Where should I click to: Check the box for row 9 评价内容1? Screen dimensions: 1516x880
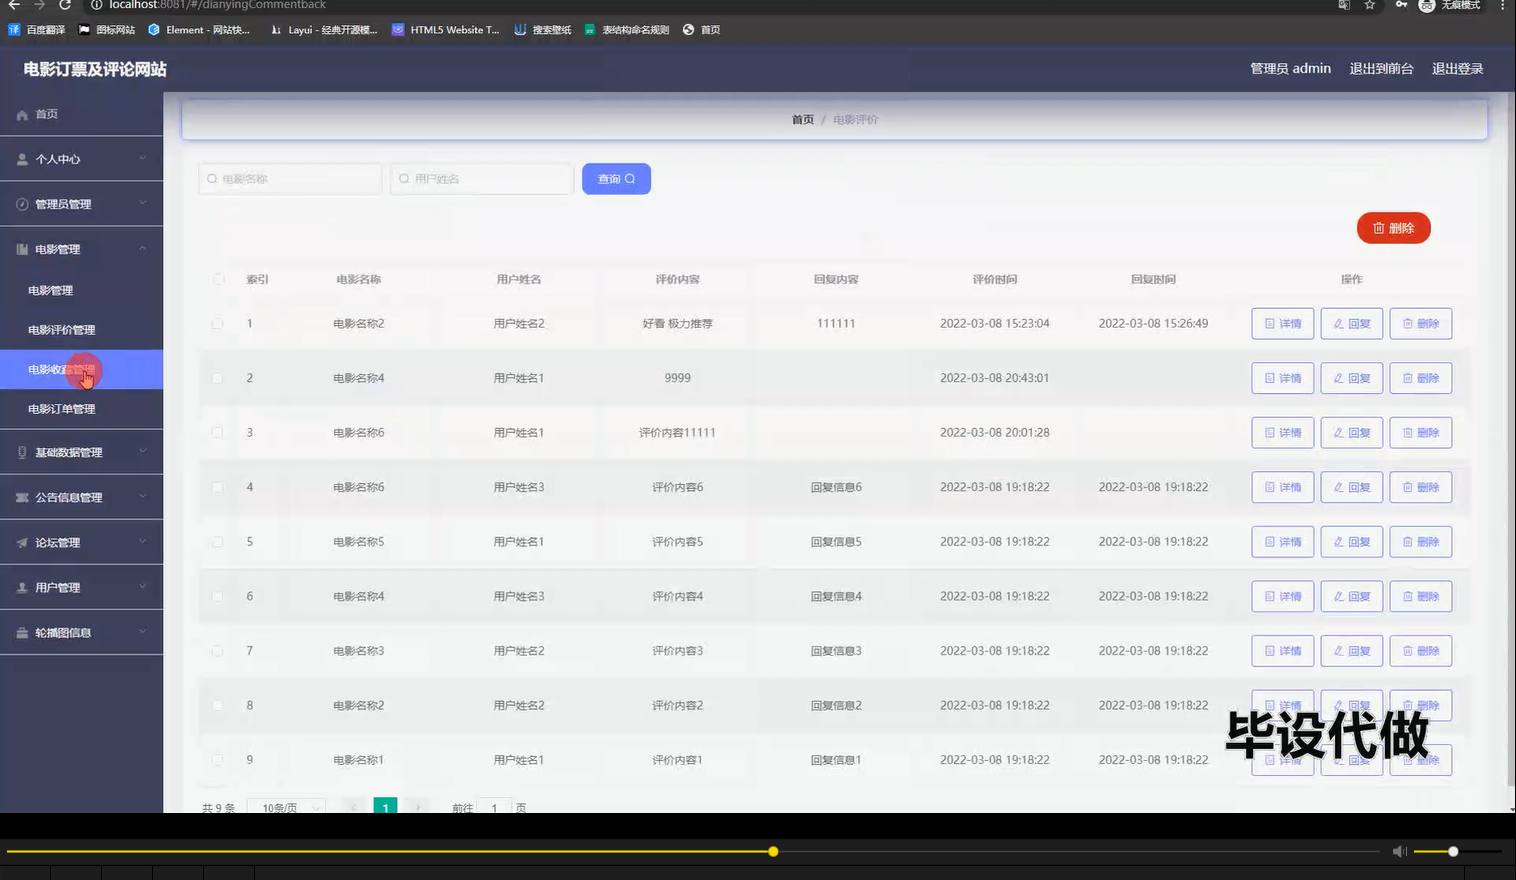tap(217, 760)
